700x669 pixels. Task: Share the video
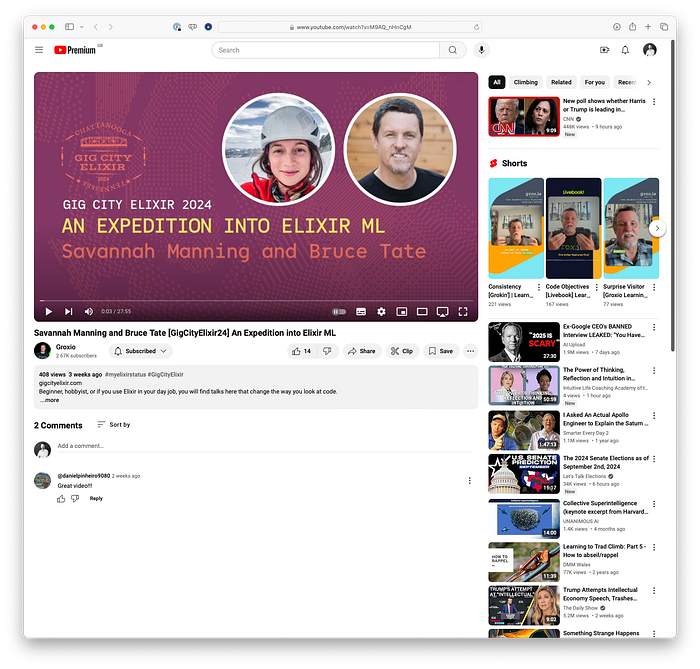362,351
